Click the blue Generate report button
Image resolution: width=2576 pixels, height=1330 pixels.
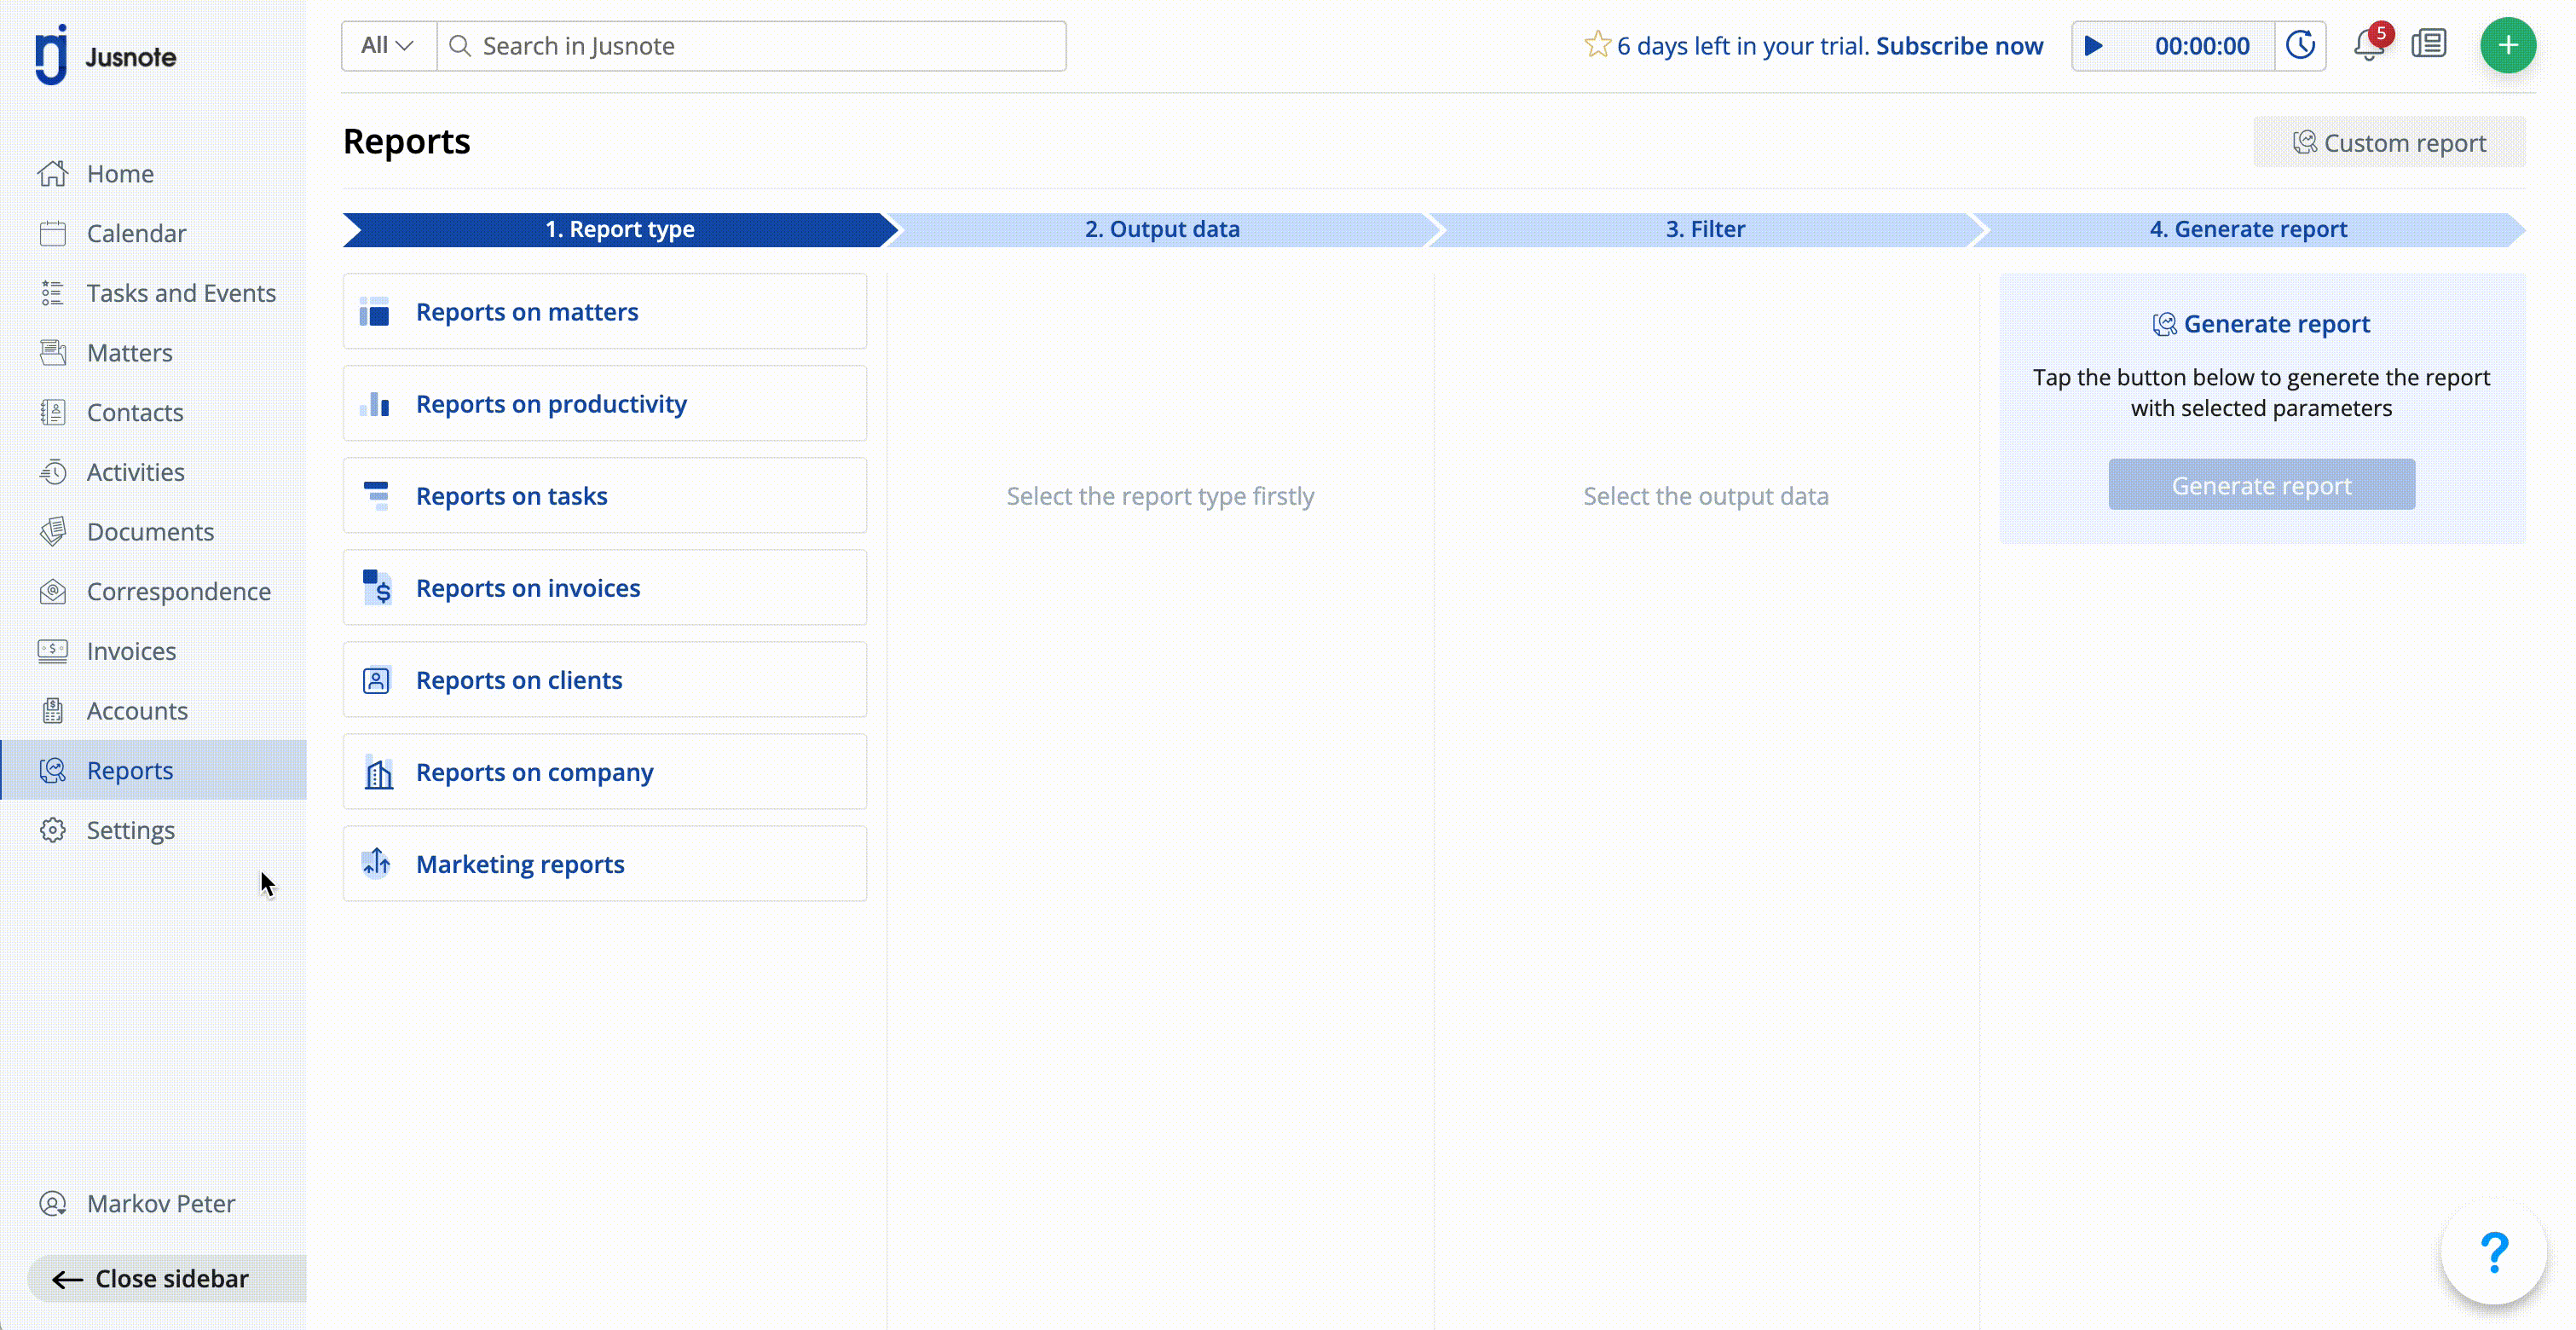tap(2261, 485)
